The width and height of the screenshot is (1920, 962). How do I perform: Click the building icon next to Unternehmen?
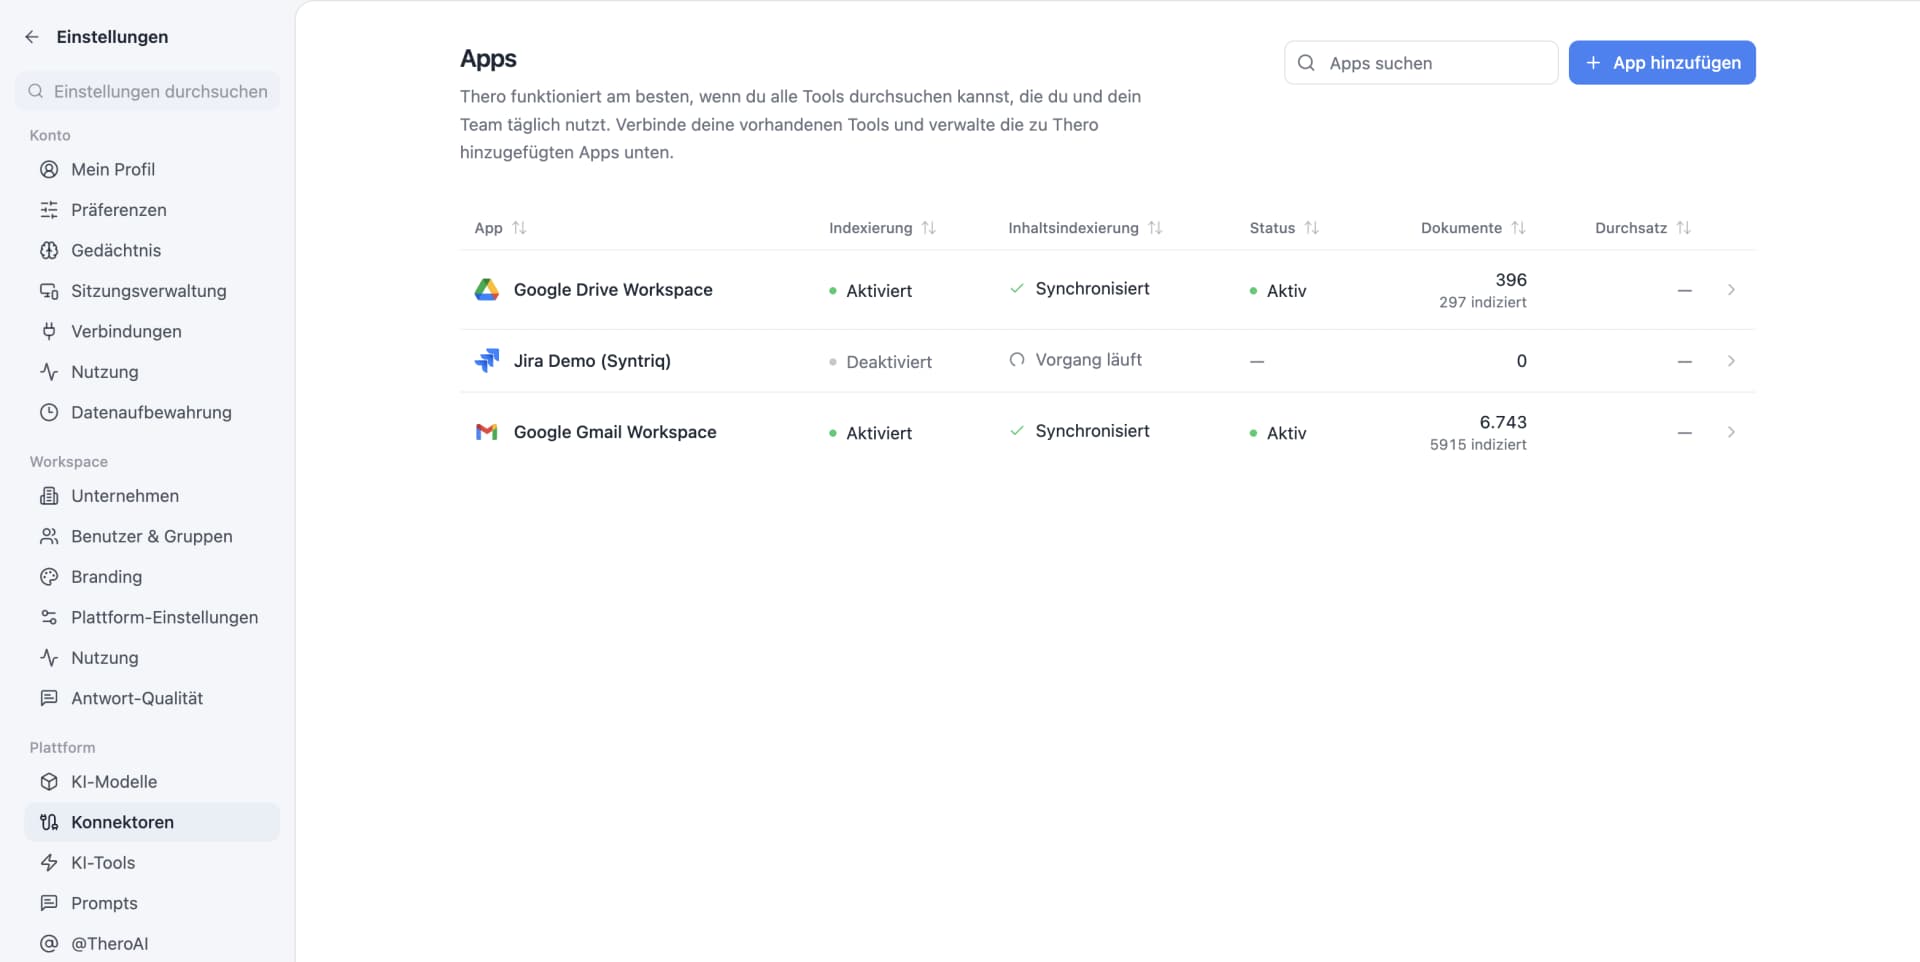(x=49, y=496)
